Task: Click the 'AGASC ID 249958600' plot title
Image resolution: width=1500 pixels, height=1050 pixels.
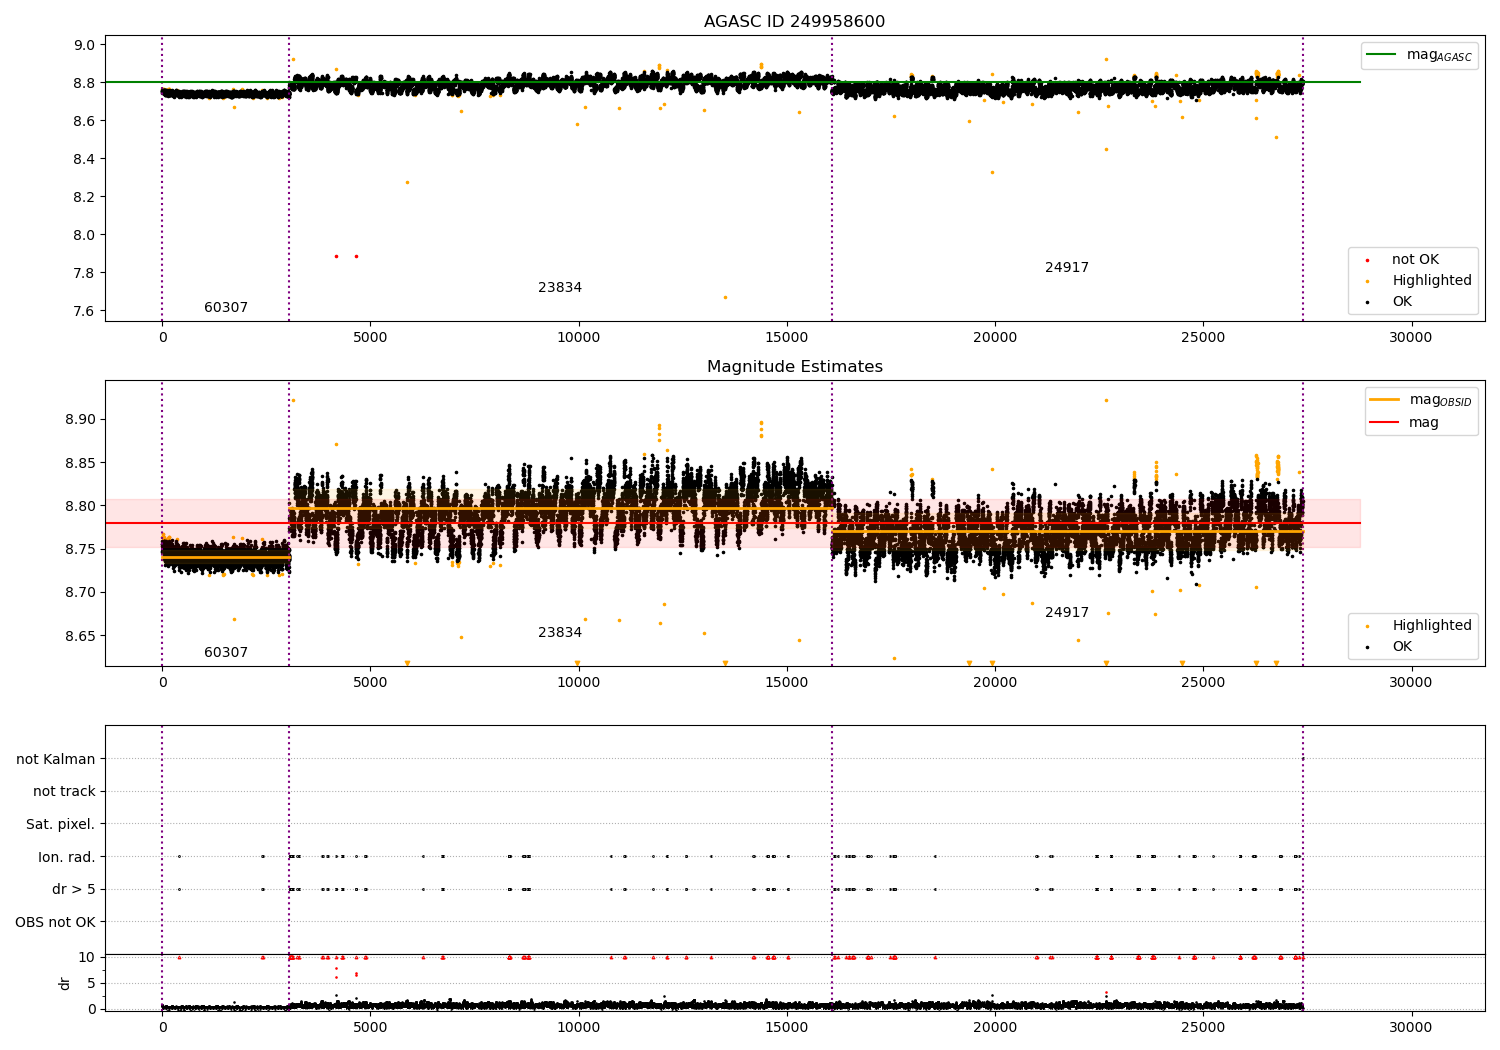Action: click(794, 21)
